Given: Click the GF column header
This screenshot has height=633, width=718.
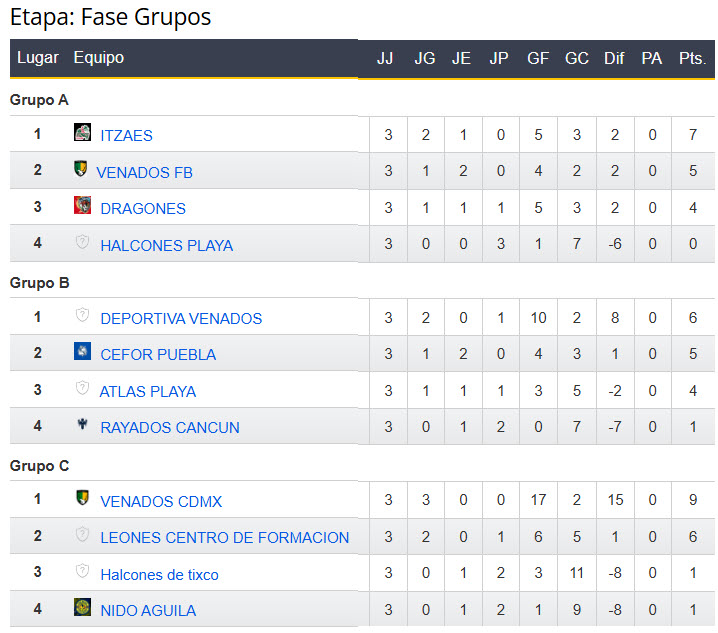Looking at the screenshot, I should (x=538, y=58).
